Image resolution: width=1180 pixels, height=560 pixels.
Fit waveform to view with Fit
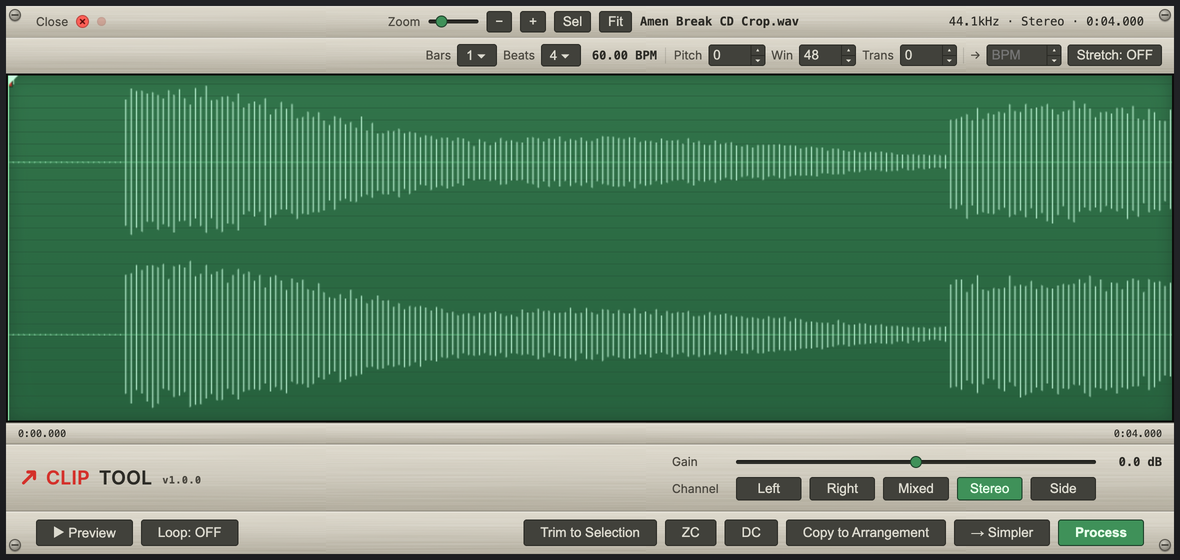(616, 22)
